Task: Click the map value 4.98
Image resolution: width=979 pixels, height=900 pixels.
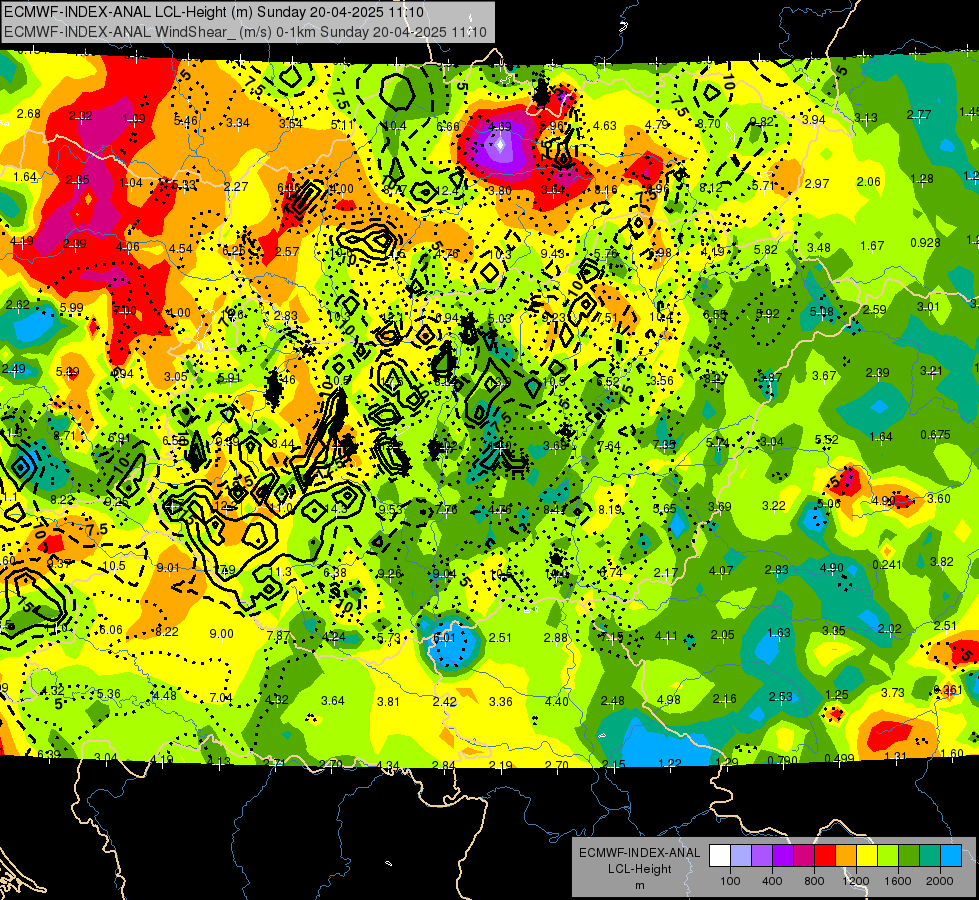Action: coord(669,699)
